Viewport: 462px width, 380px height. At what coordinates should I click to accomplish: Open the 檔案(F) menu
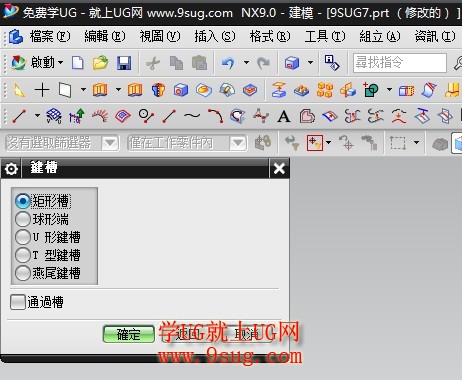(x=50, y=36)
